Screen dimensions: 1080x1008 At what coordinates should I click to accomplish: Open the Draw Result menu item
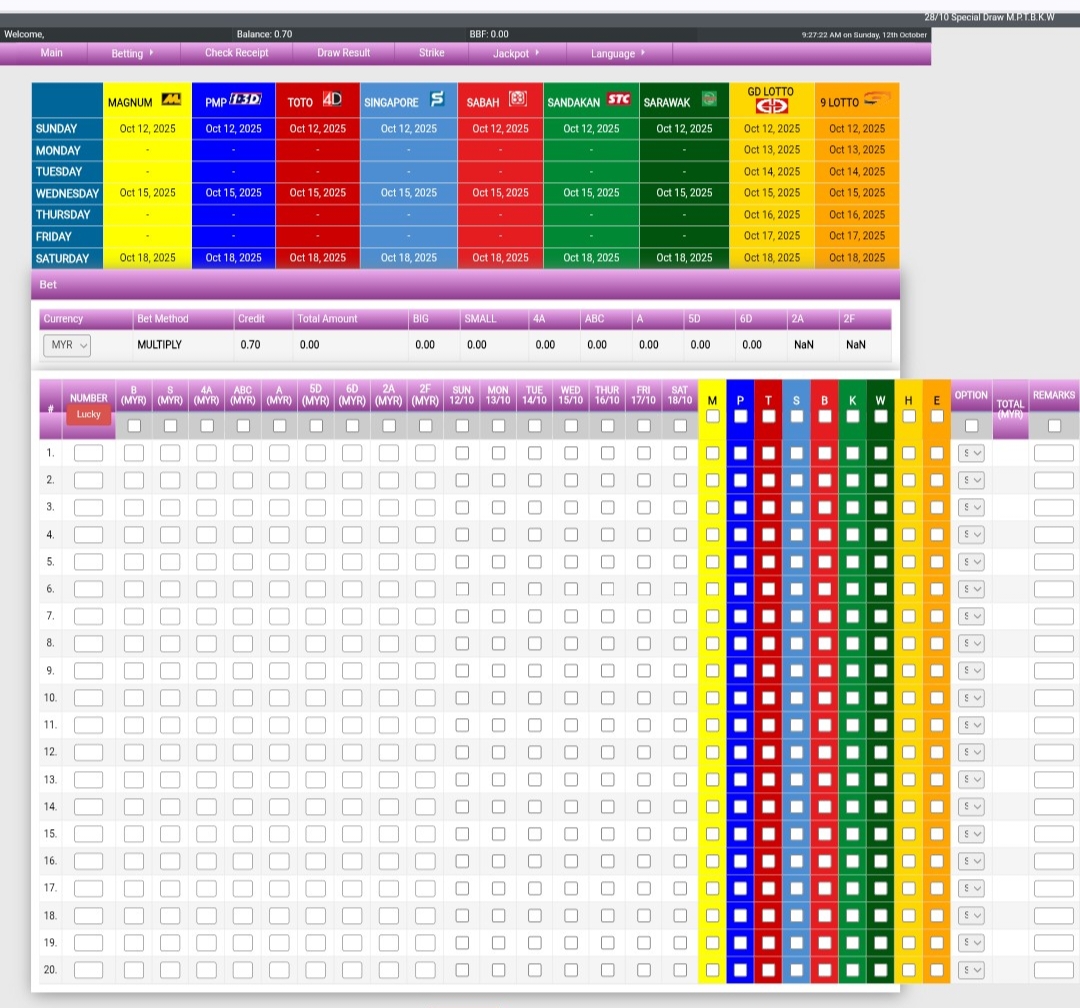coord(343,53)
